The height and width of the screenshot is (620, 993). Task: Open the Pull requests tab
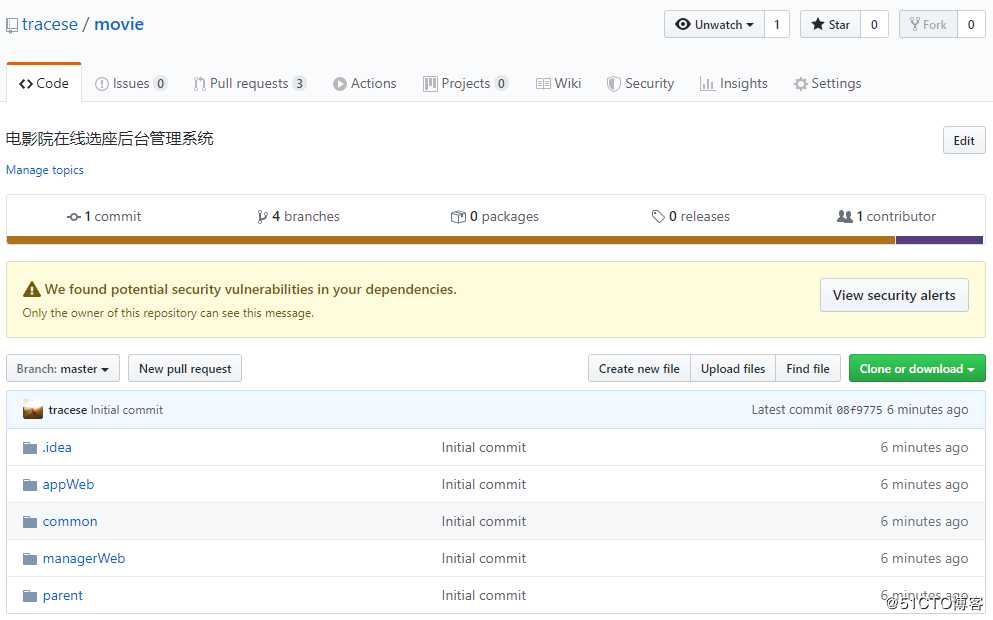pos(250,83)
